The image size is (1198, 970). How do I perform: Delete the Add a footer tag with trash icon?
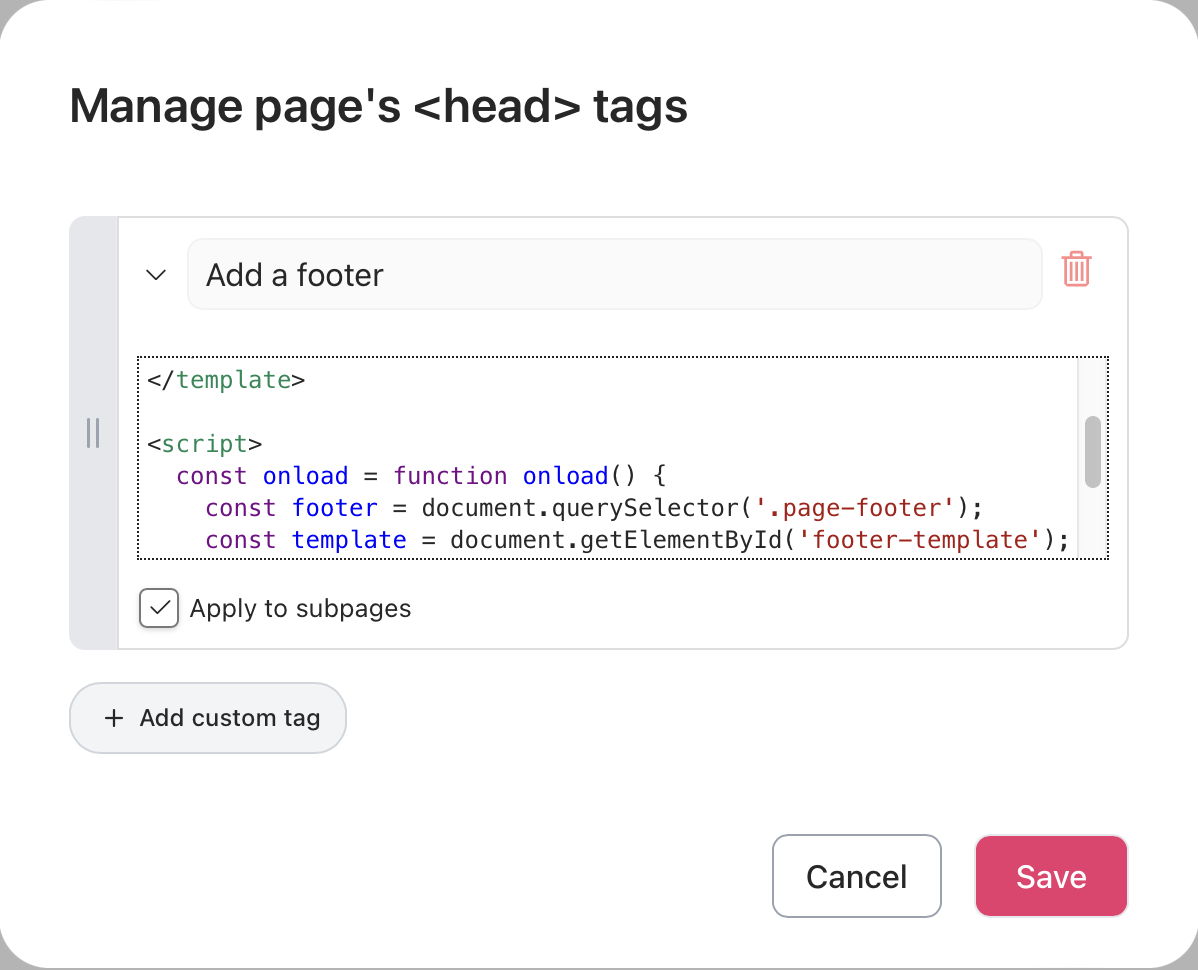point(1076,270)
